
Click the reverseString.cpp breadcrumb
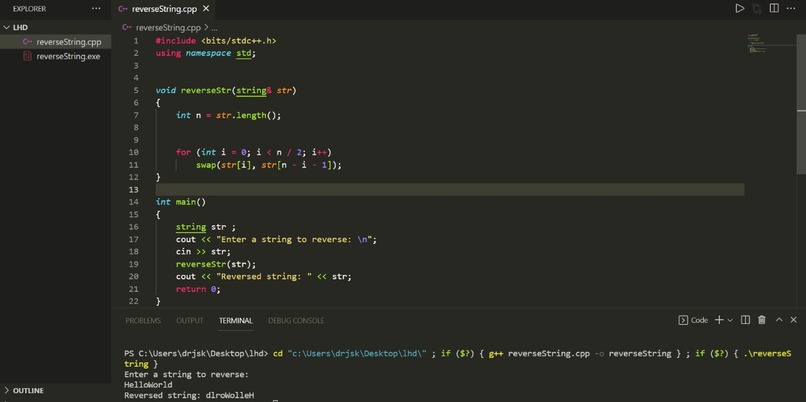click(x=168, y=28)
